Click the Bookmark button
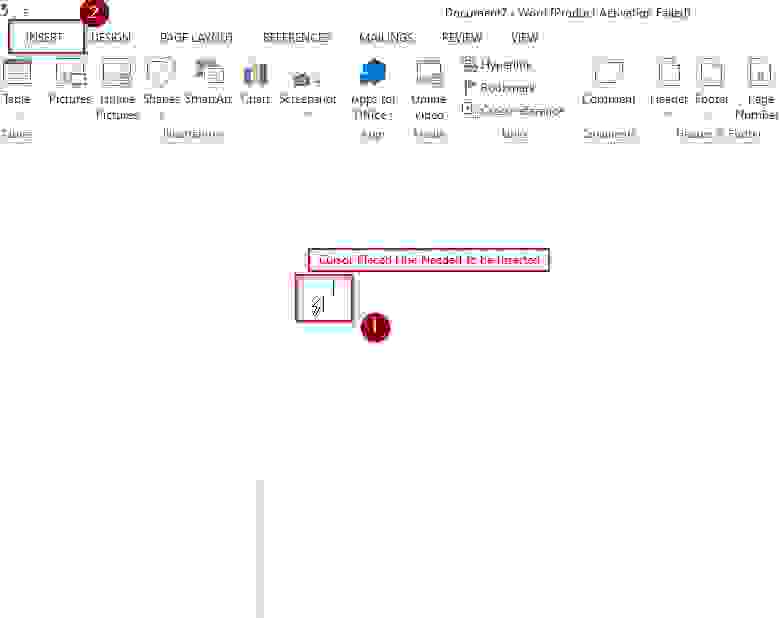Screen dimensions: 782x618 click(499, 87)
